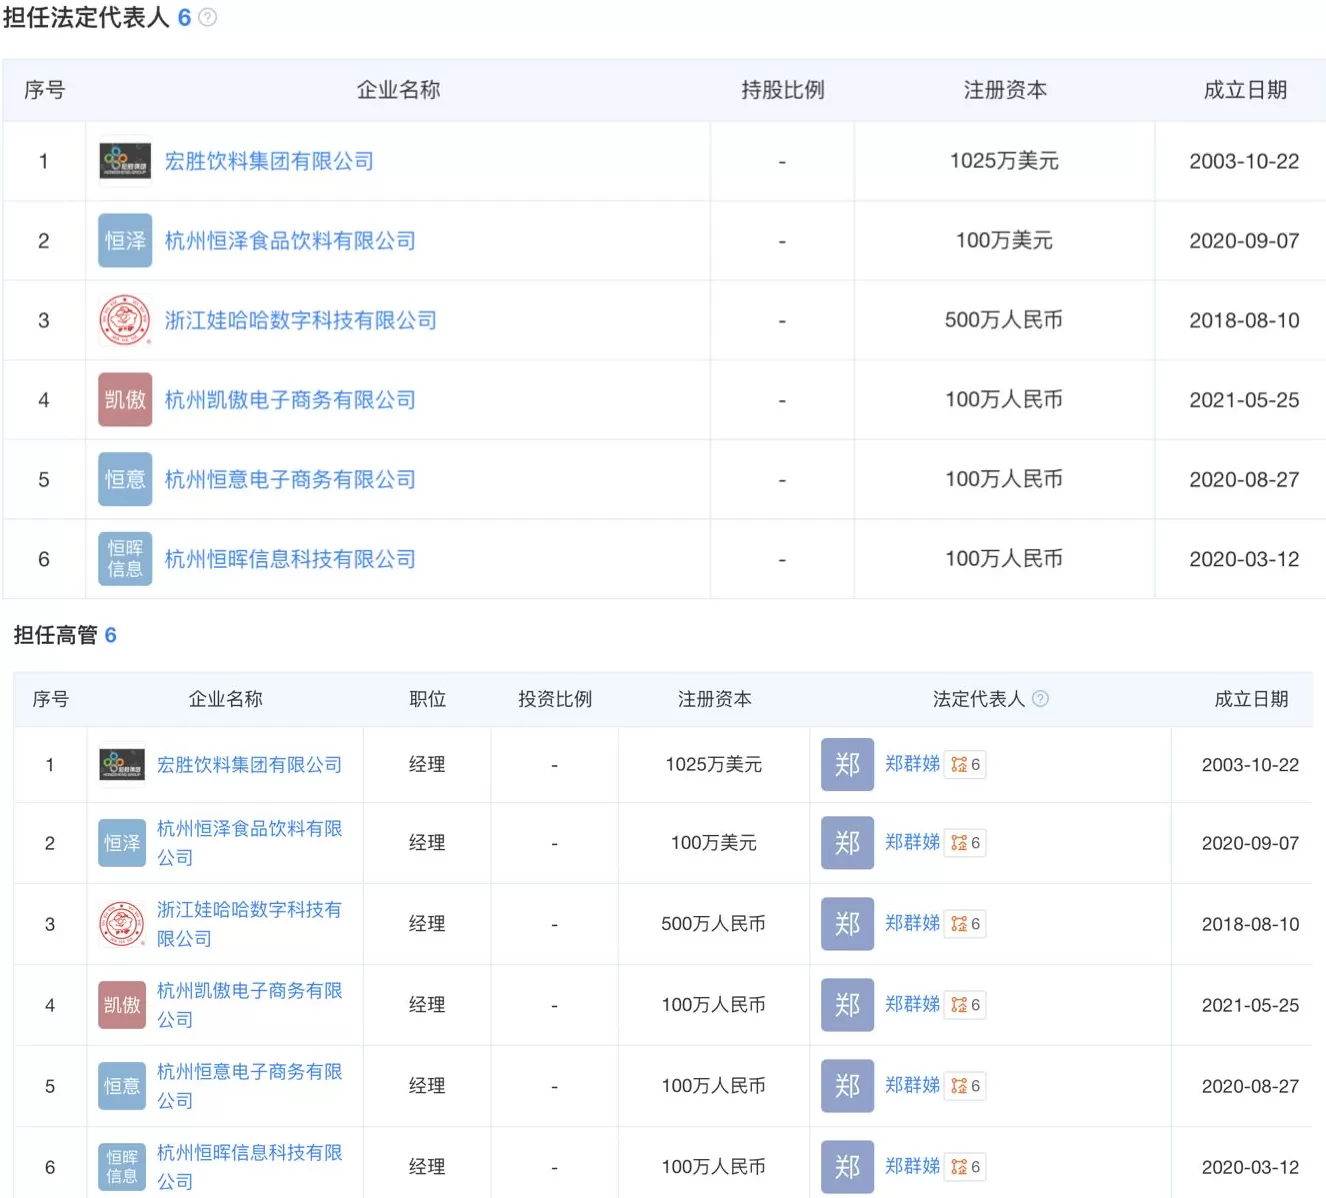Open 宏胜饮料集团有限公司 company link

pyautogui.click(x=270, y=161)
